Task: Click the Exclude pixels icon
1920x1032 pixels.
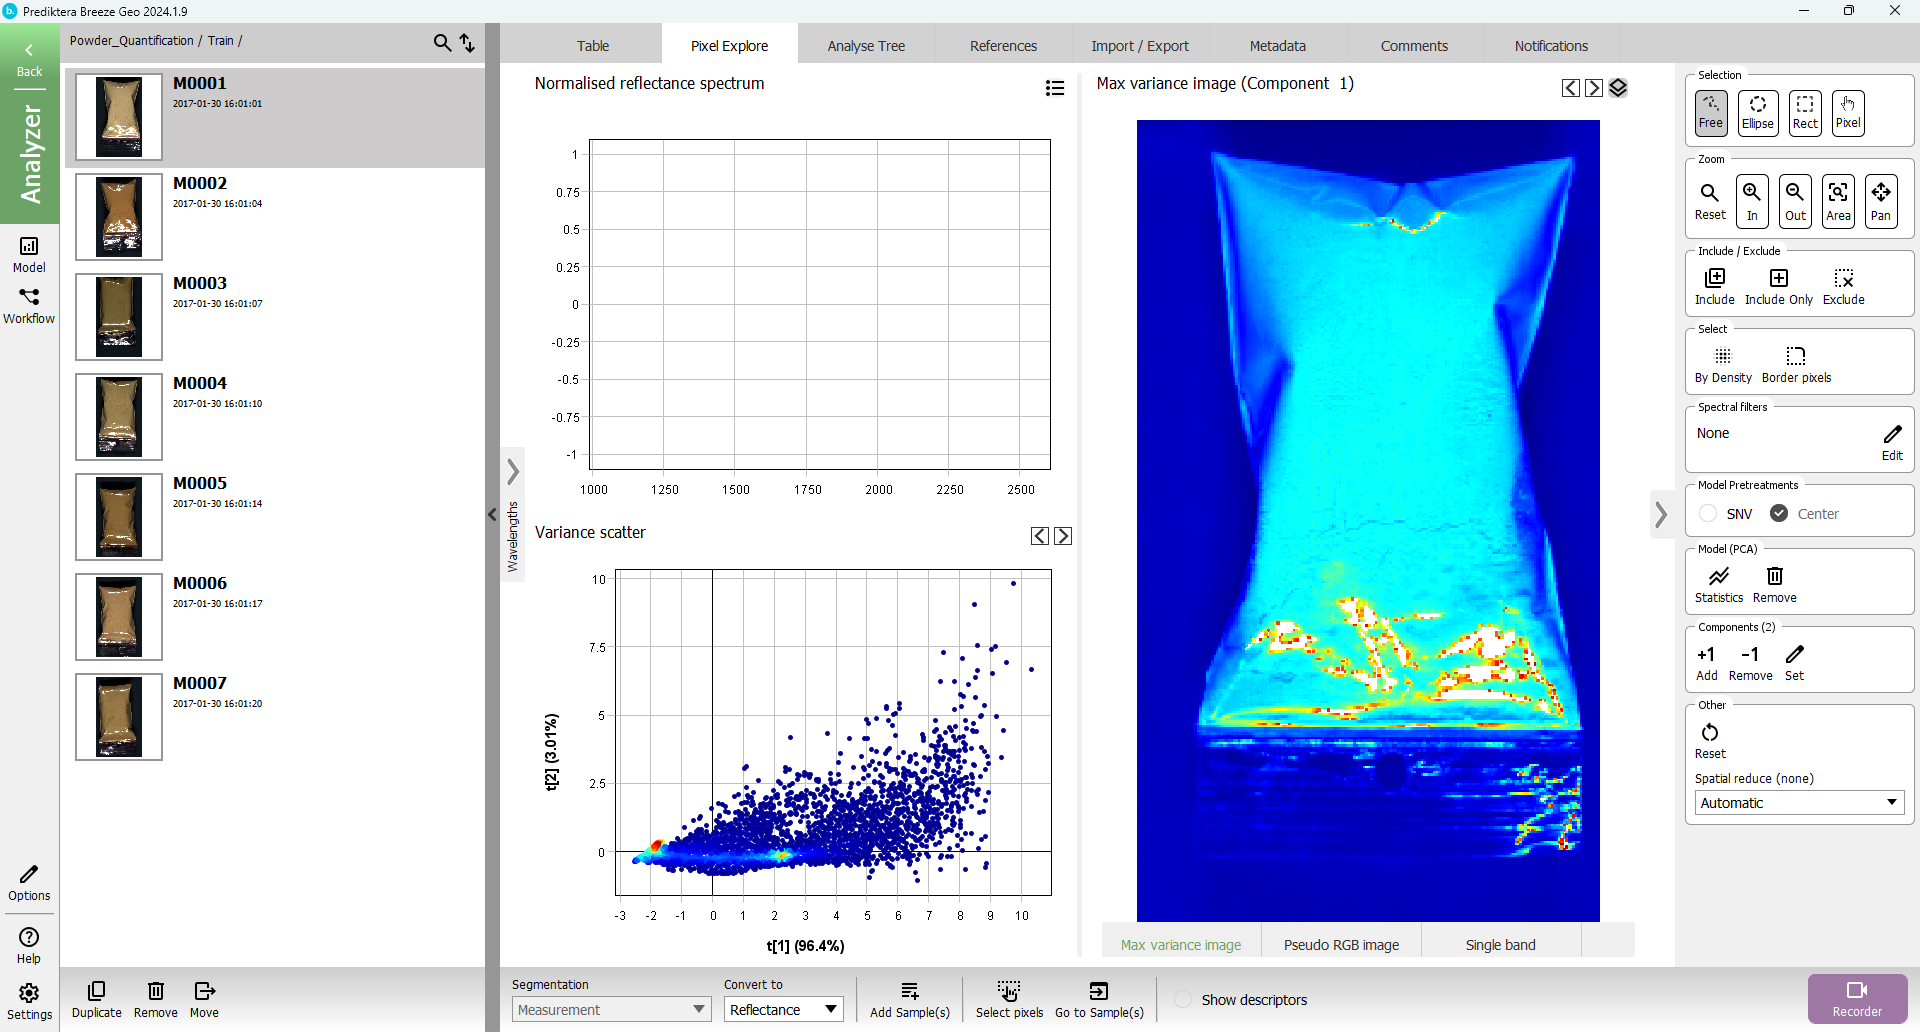Action: (1843, 286)
